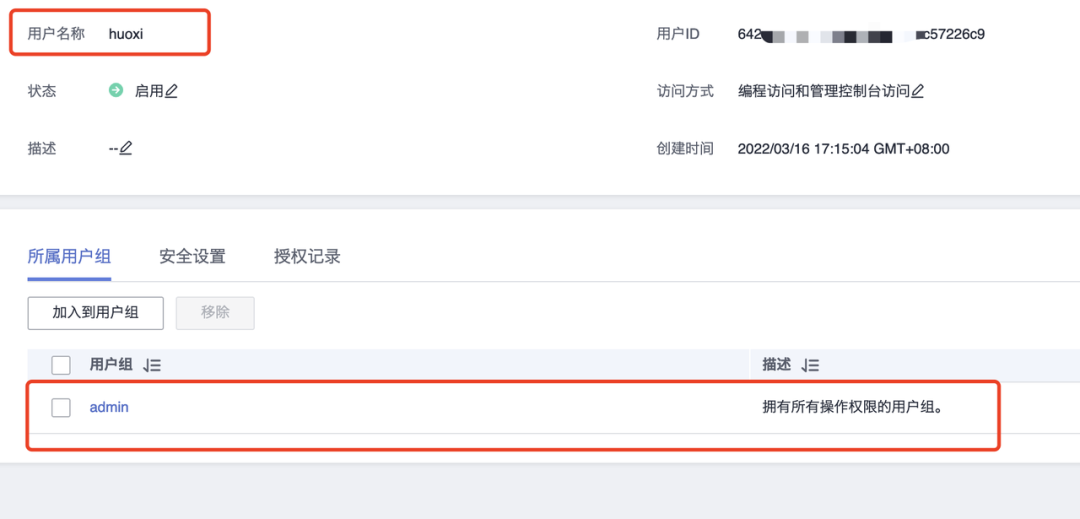1080x519 pixels.
Task: Switch to the 安全设置 tab
Action: 192,257
